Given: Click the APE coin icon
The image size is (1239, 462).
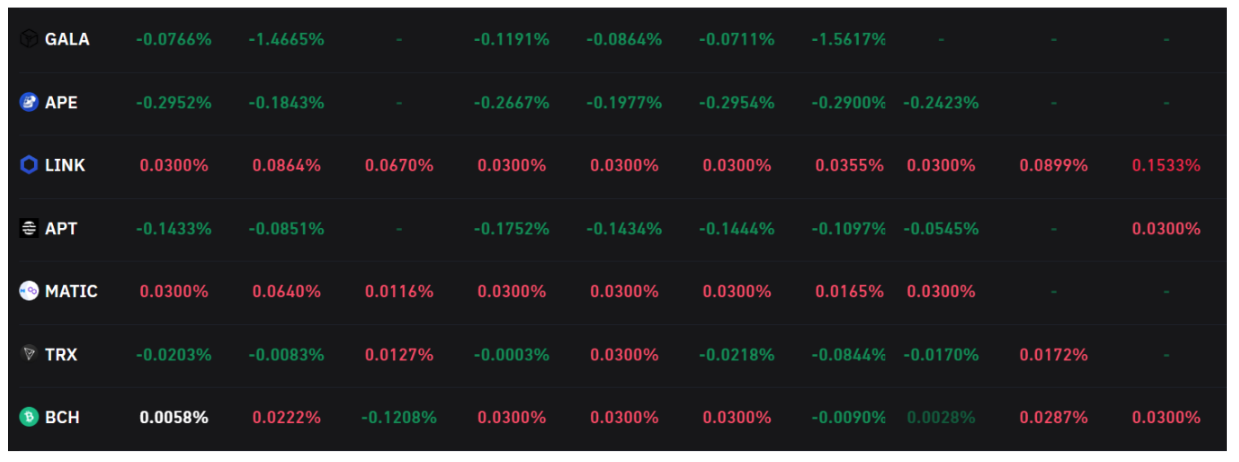Looking at the screenshot, I should tap(29, 102).
